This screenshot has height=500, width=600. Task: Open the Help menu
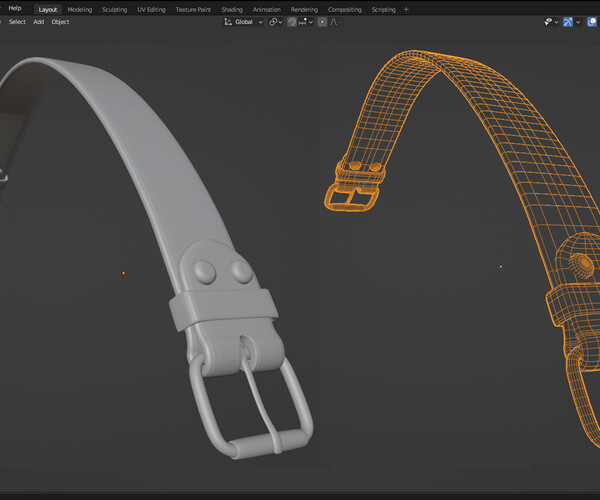15,8
